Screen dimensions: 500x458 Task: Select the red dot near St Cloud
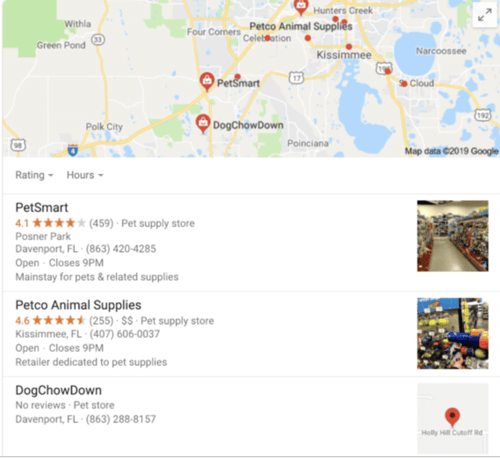(404, 84)
